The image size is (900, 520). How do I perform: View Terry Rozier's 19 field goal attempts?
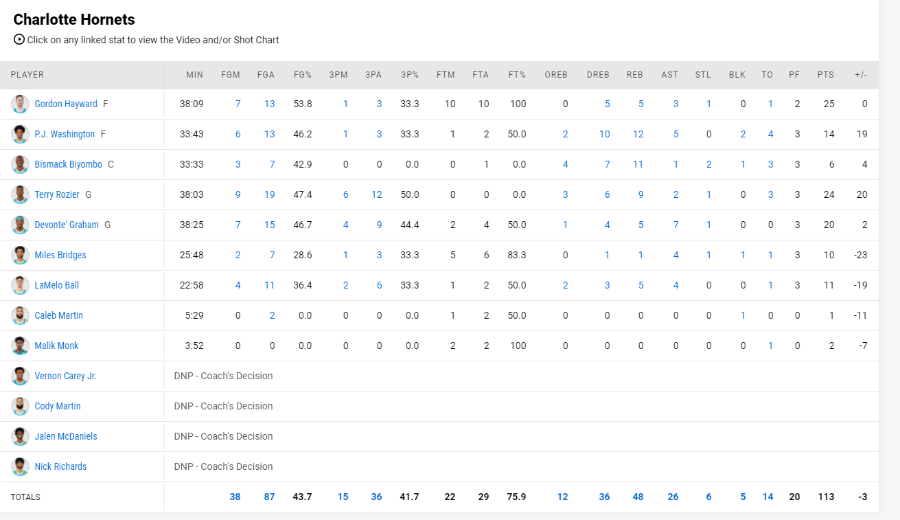(269, 195)
